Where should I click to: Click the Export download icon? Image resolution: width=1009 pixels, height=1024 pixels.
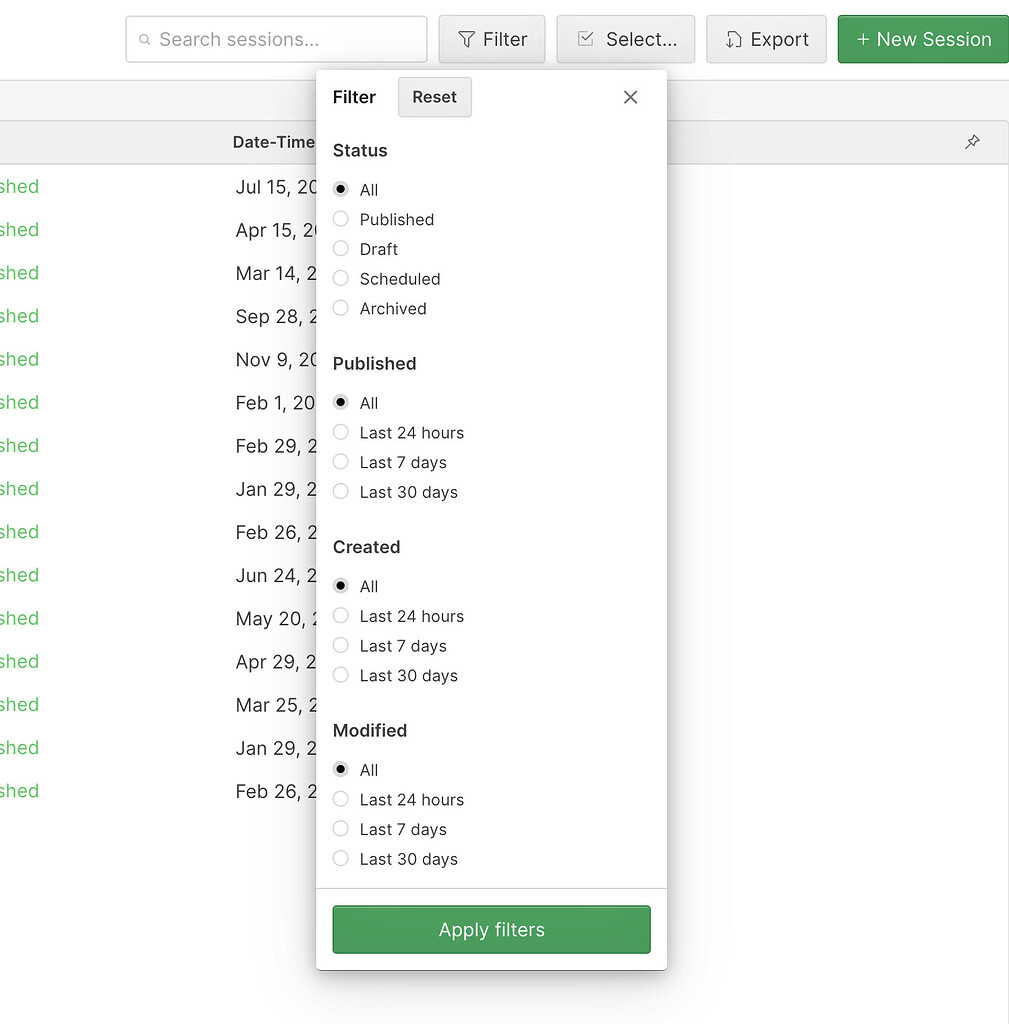[733, 39]
